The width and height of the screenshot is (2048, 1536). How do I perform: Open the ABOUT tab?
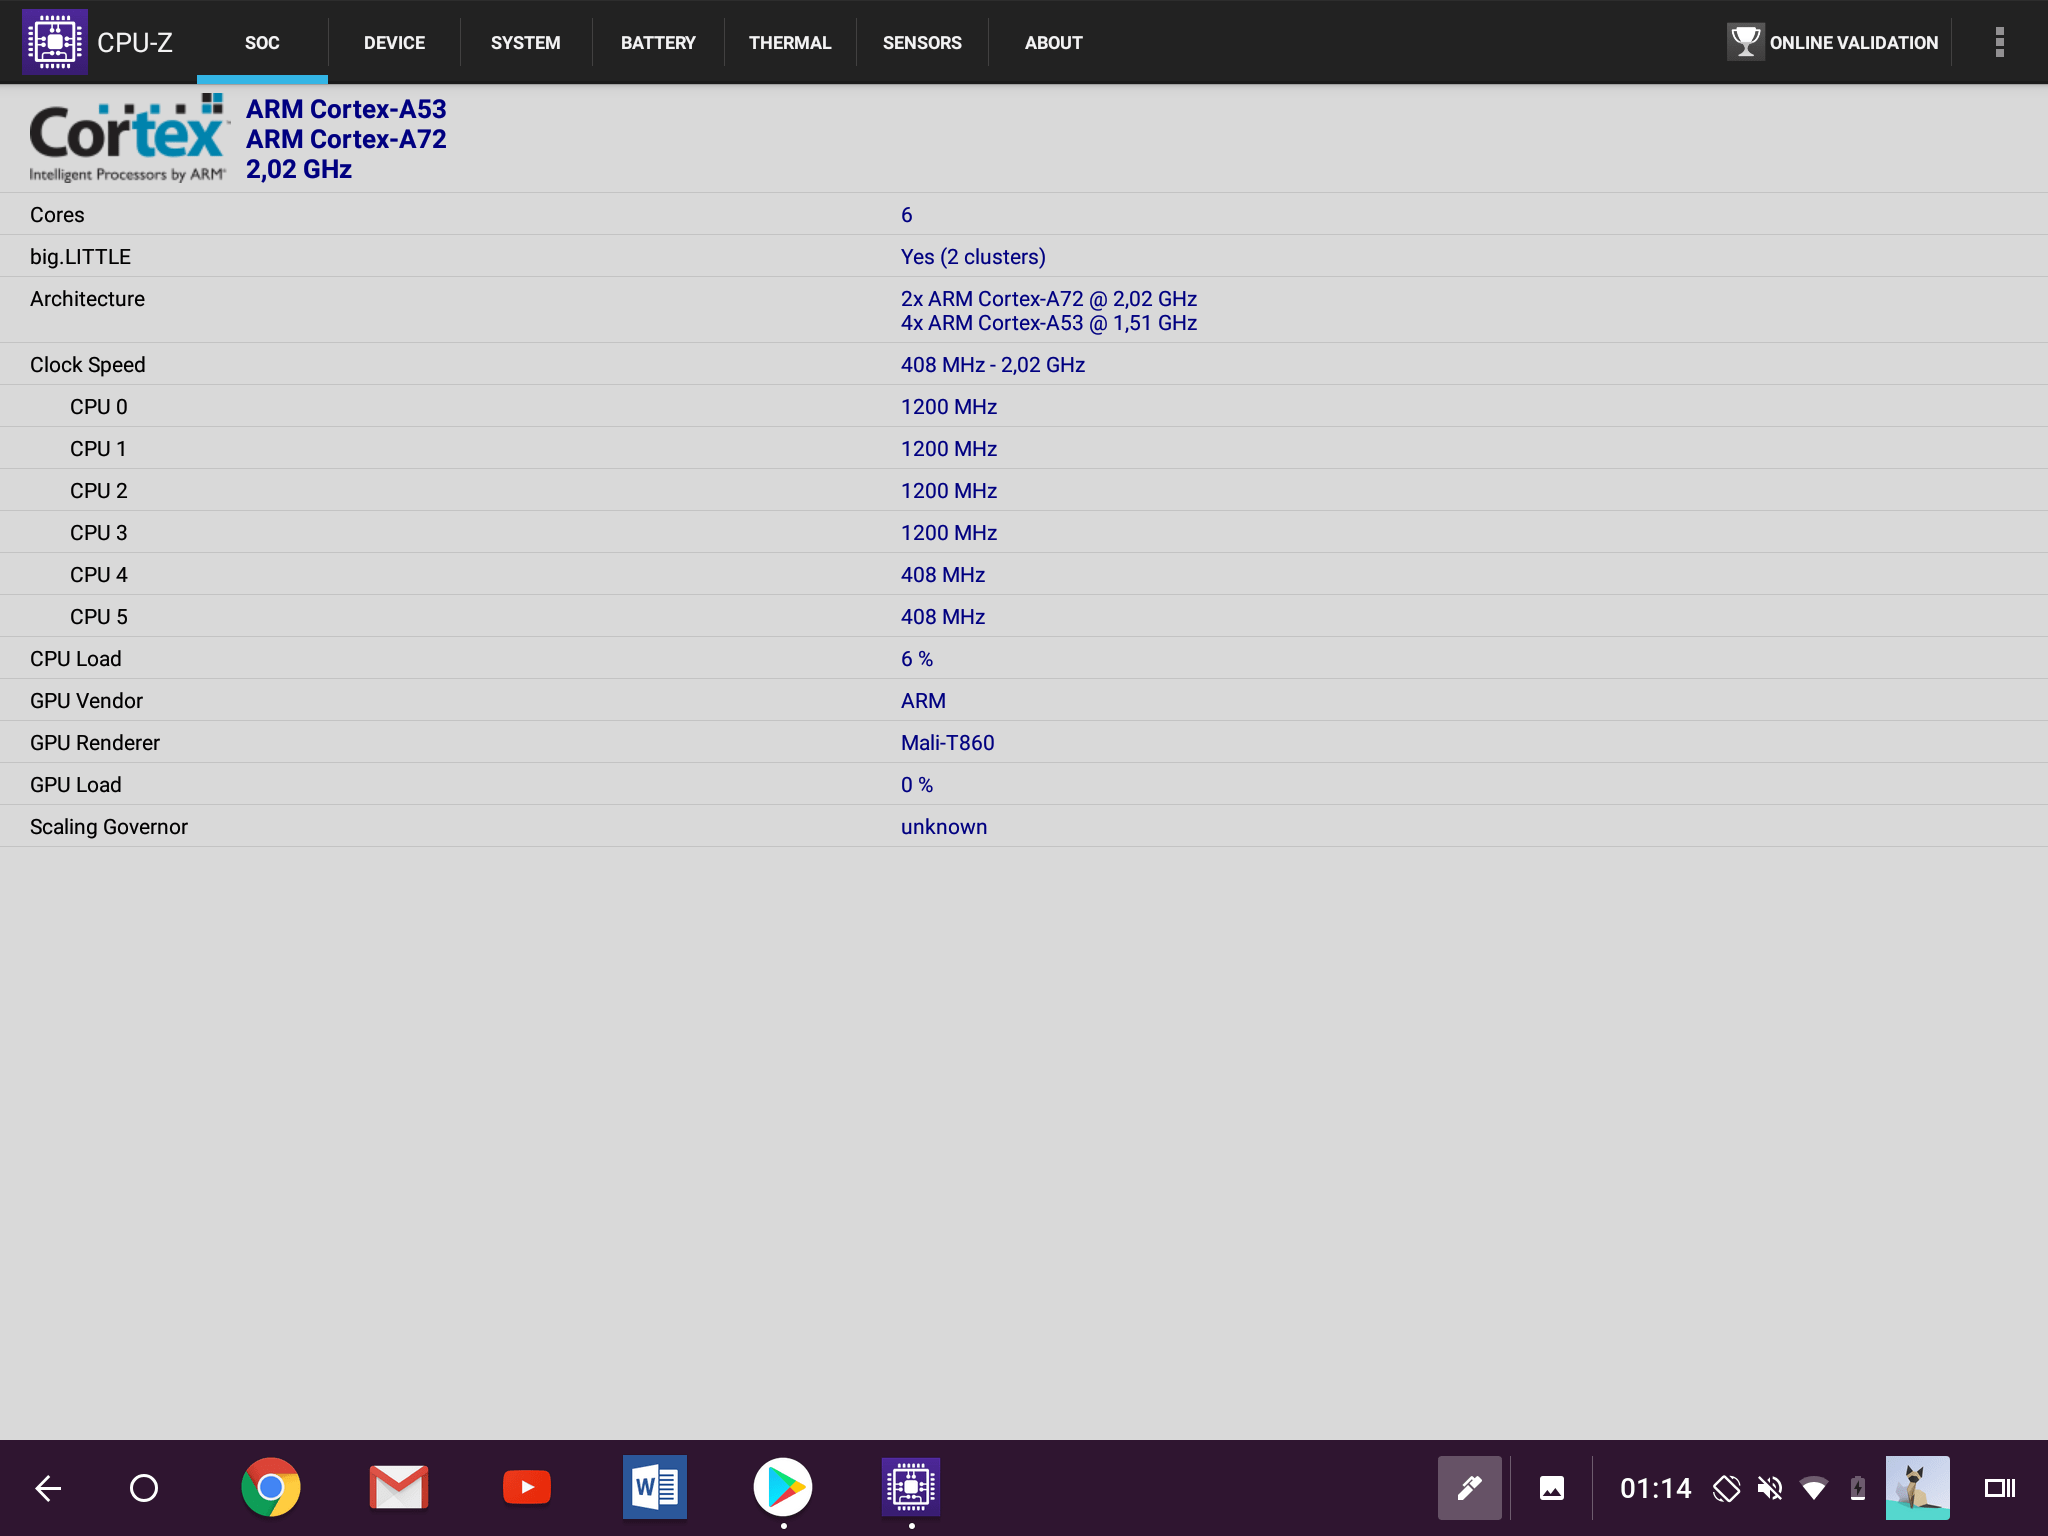coord(1053,42)
